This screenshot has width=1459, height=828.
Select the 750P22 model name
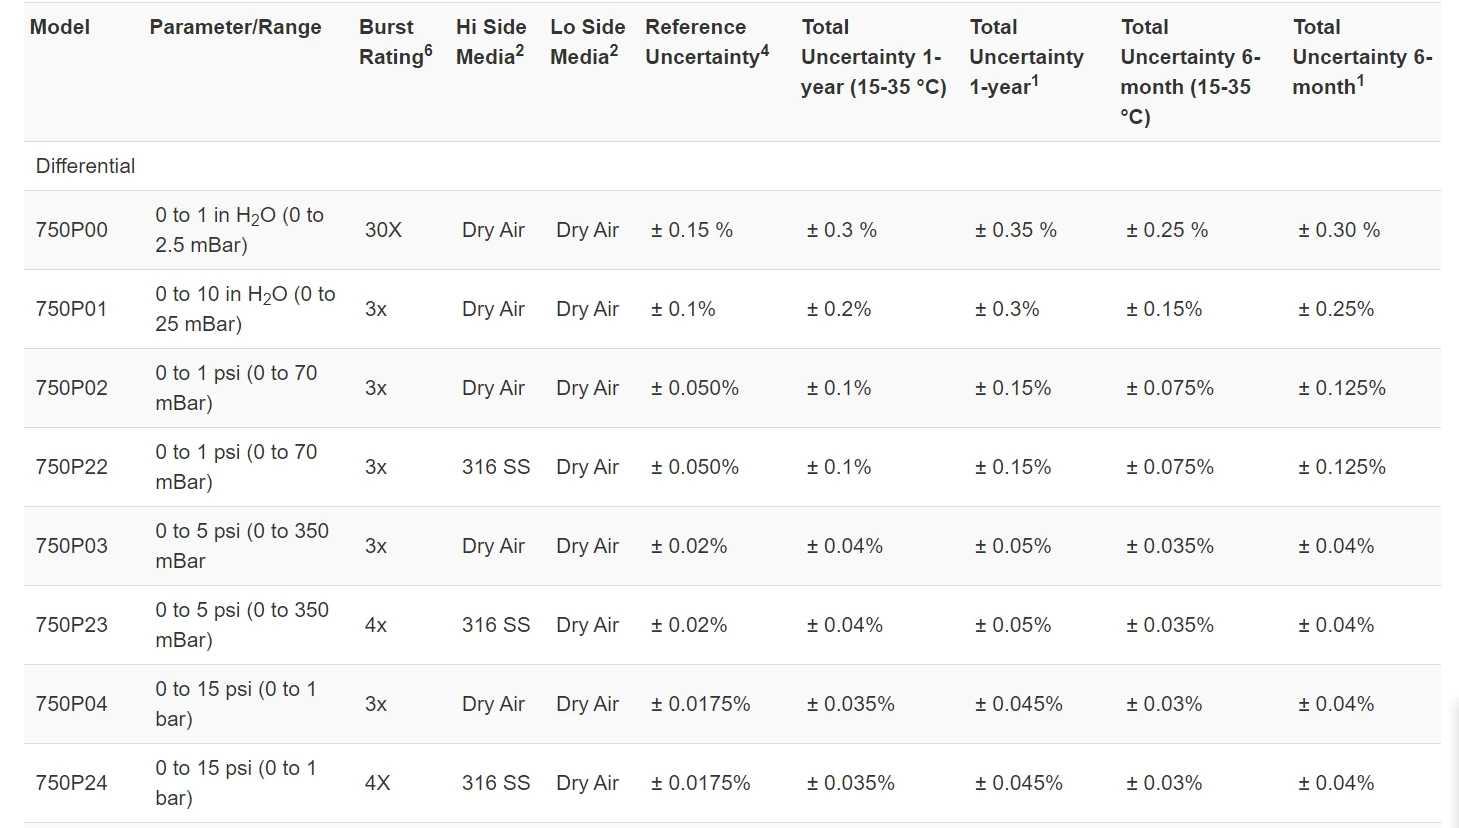point(71,467)
